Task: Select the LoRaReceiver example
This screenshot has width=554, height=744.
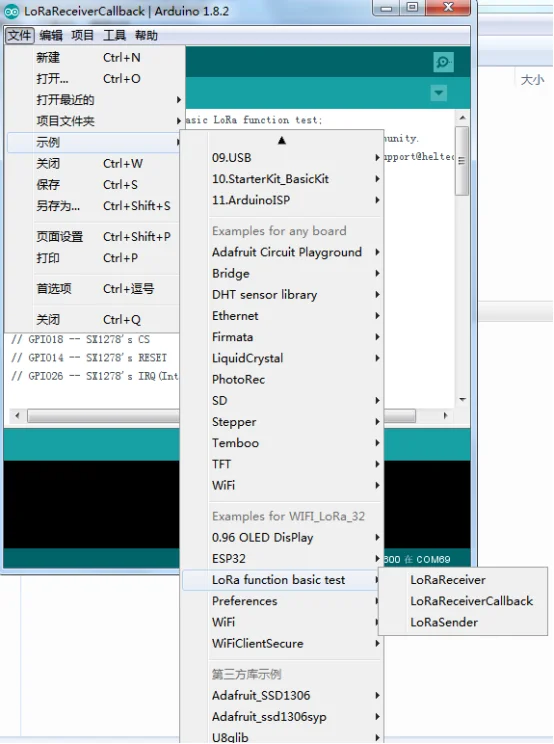Action: [463, 580]
